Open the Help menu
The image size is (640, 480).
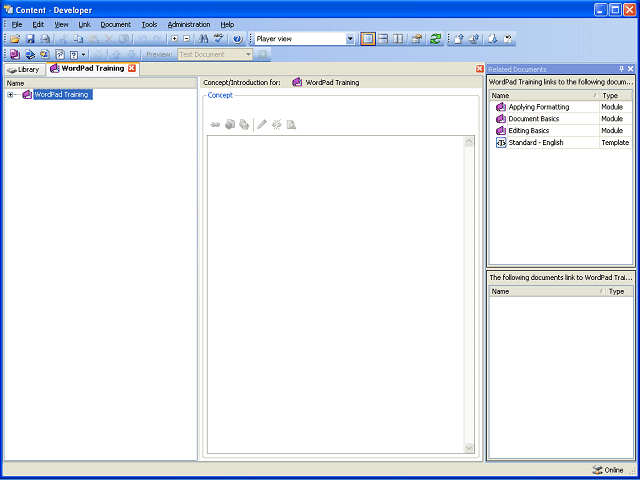(x=227, y=24)
